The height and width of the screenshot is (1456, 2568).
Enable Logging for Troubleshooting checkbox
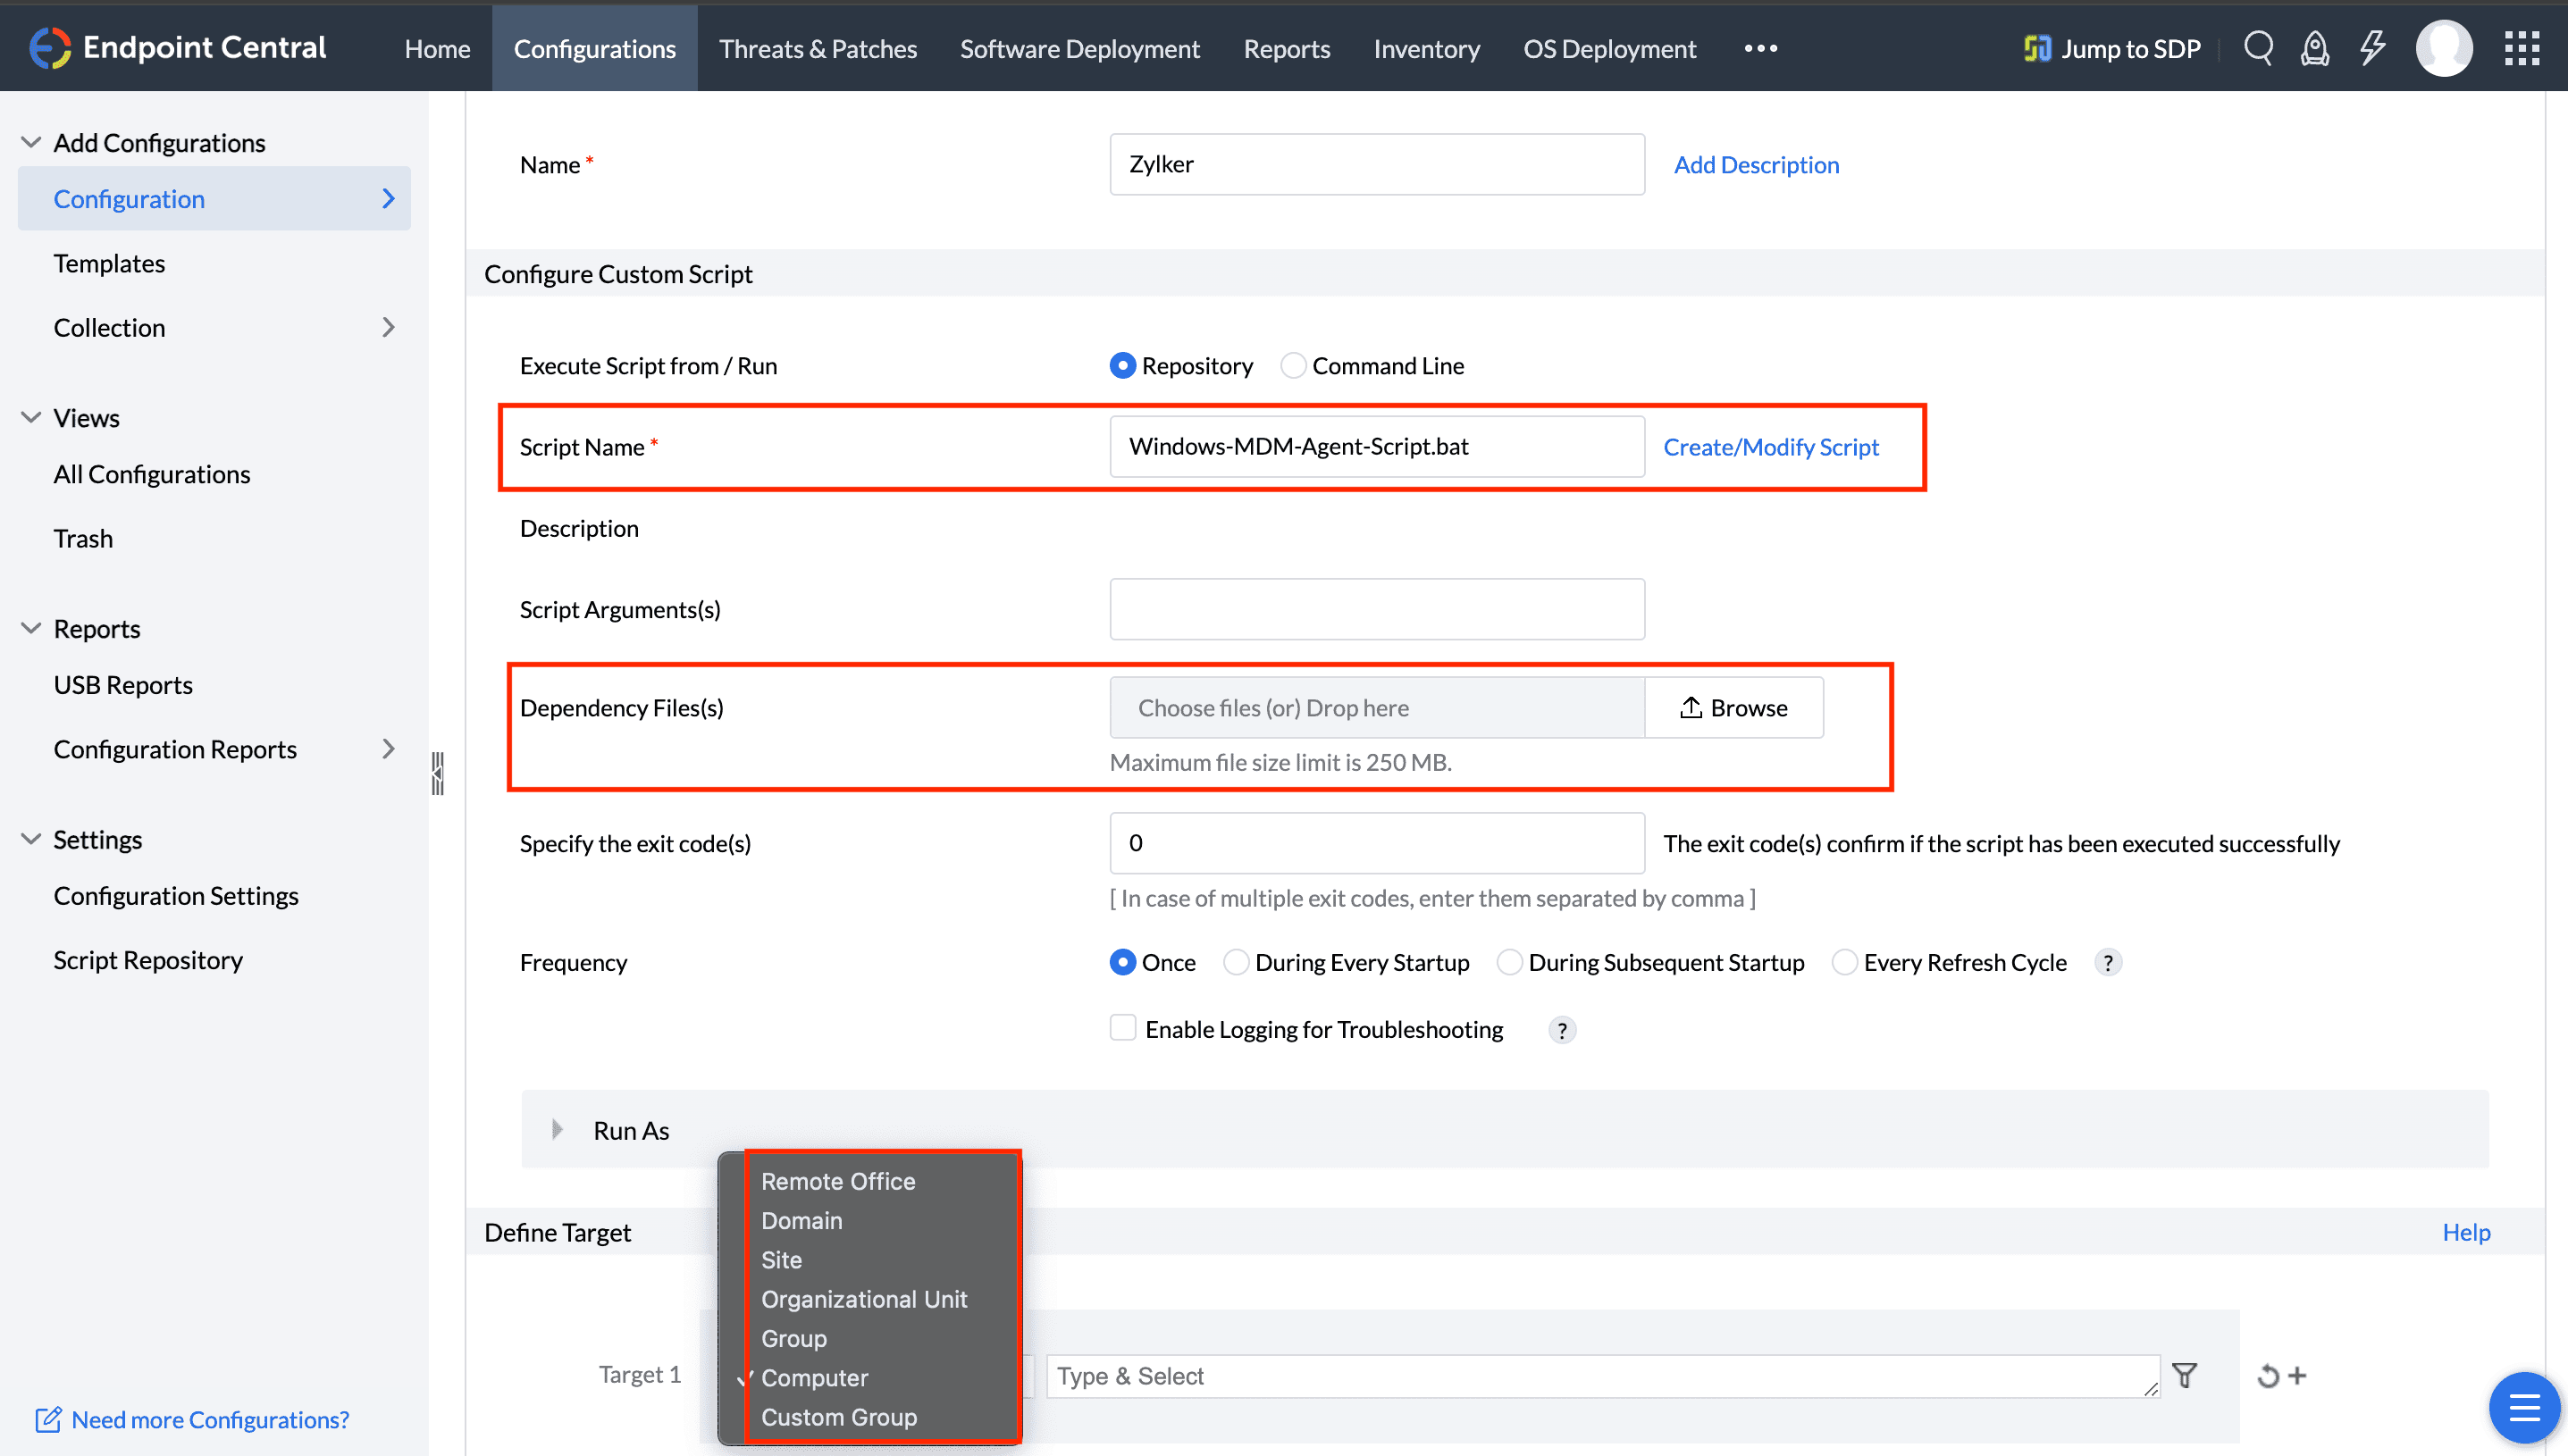1123,1028
